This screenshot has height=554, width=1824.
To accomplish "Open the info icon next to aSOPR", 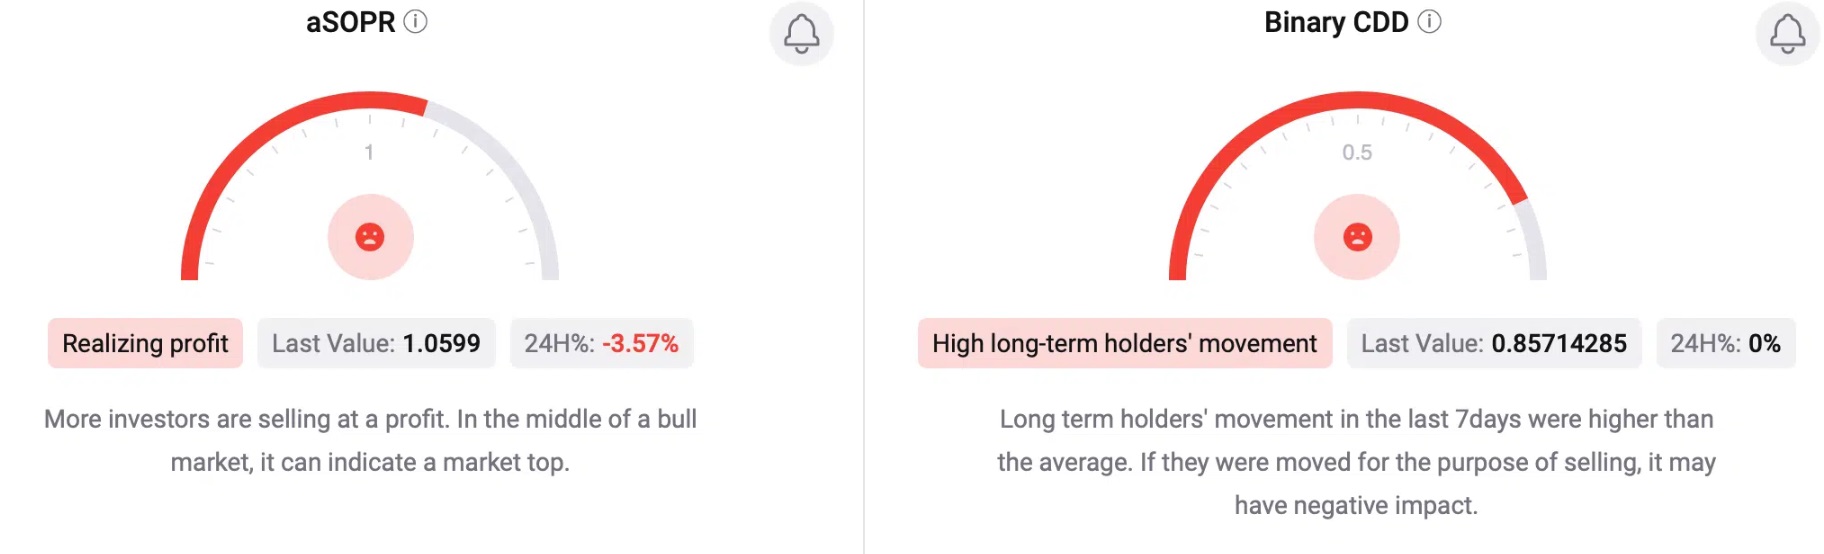I will 415,21.
